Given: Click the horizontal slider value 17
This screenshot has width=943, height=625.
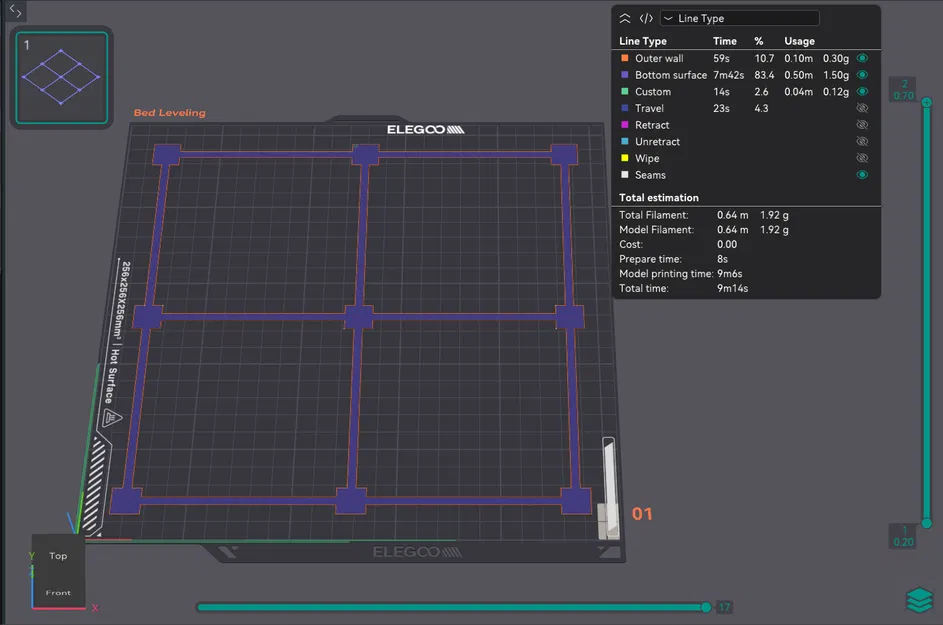Looking at the screenshot, I should click(x=725, y=607).
